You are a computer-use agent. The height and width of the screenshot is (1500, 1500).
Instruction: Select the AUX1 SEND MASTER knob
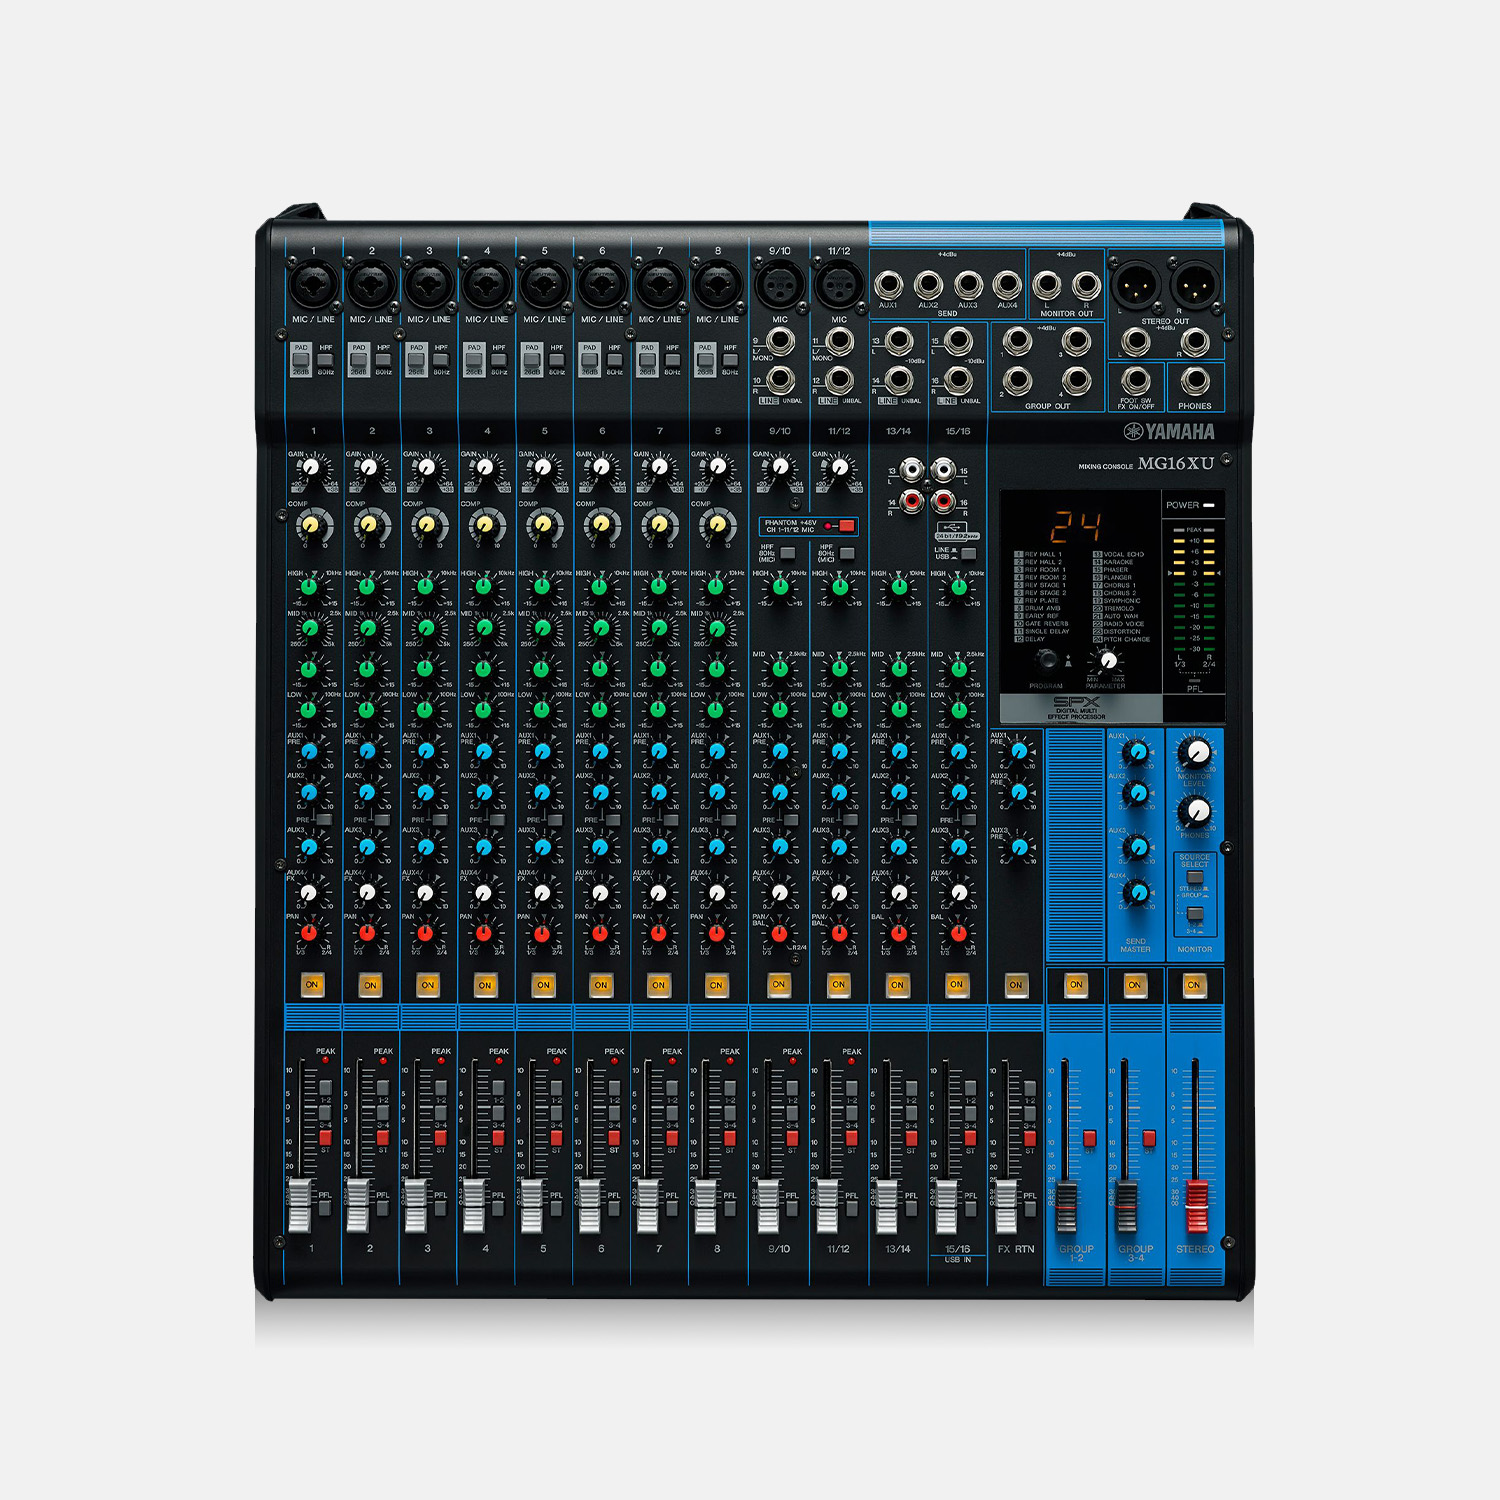pyautogui.click(x=1136, y=751)
